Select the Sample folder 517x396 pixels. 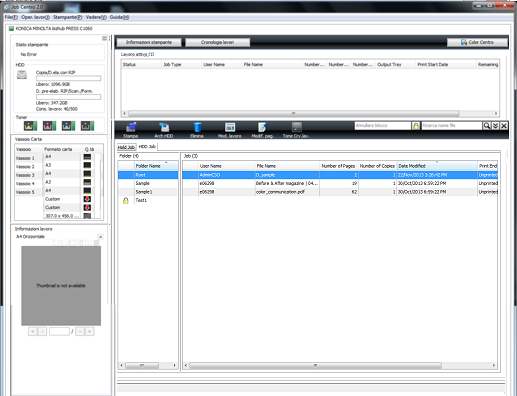[x=148, y=183]
